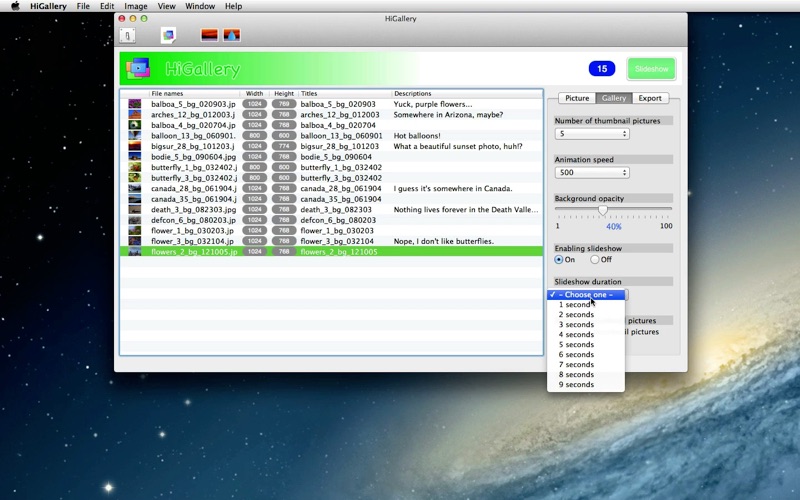Turn slideshow On radio button

point(559,260)
